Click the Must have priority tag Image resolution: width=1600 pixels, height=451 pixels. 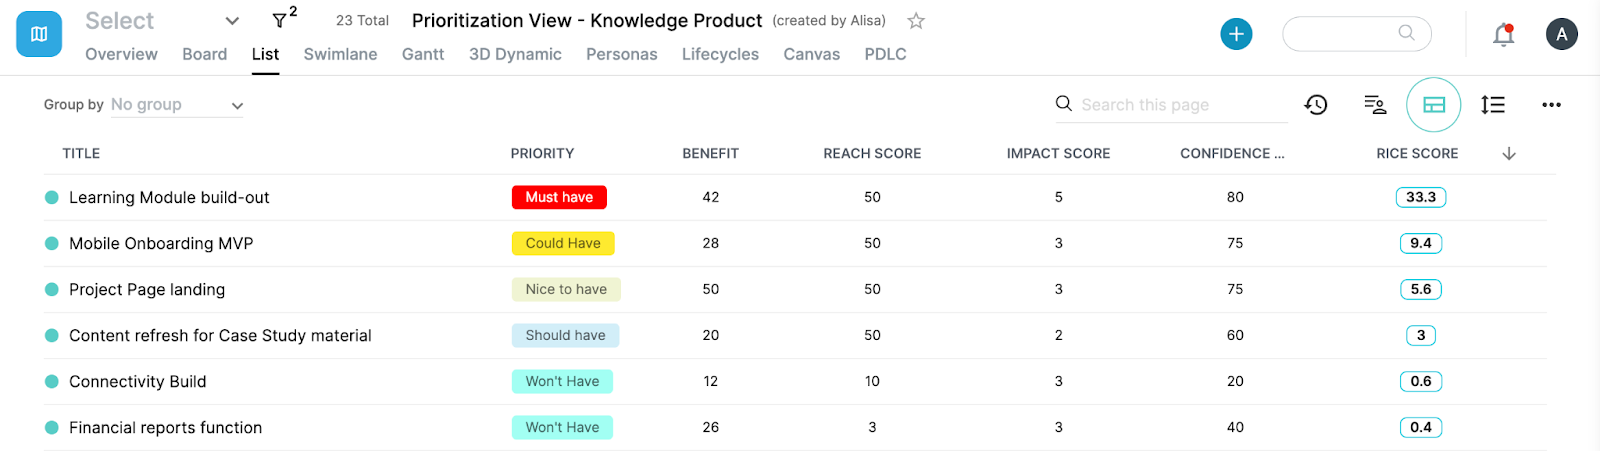tap(559, 197)
